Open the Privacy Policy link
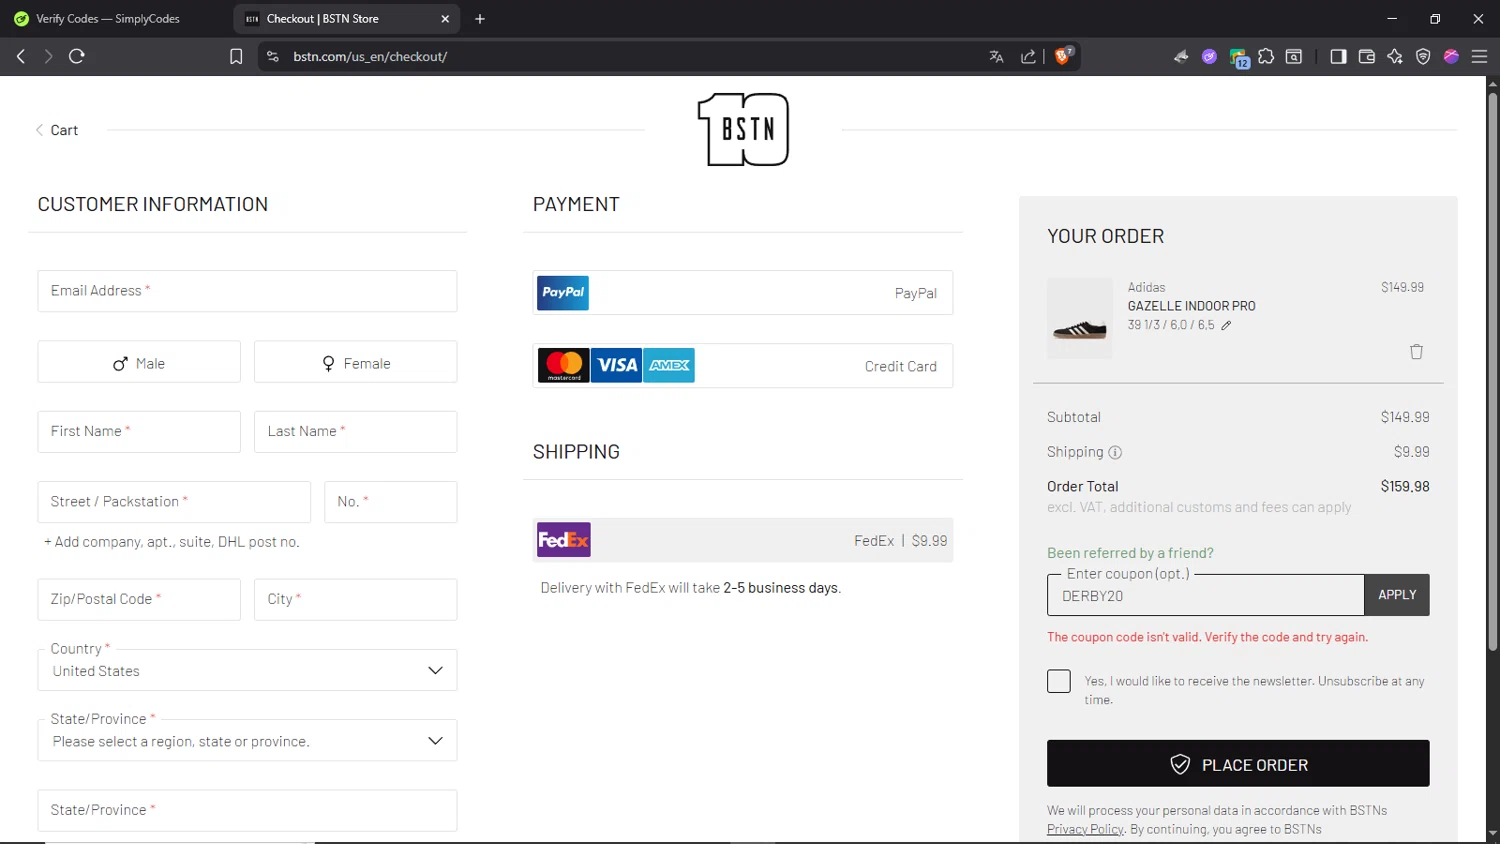1500x844 pixels. pos(1085,829)
